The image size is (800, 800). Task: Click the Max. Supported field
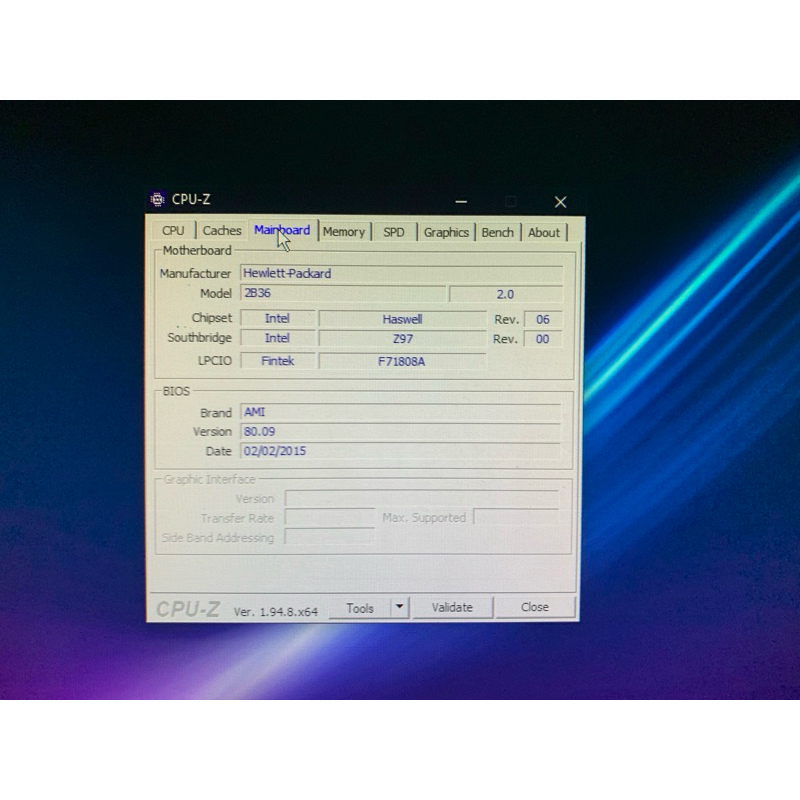point(516,517)
